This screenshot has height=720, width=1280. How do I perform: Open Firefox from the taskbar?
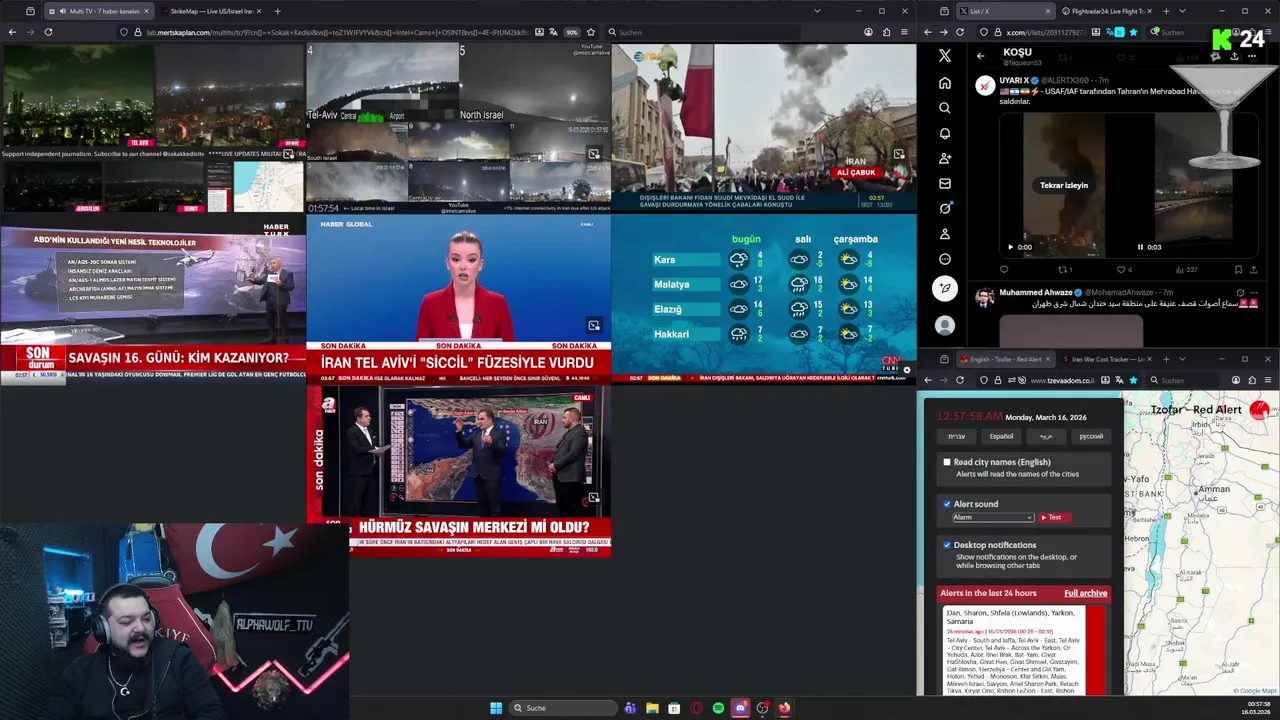pyautogui.click(x=784, y=708)
